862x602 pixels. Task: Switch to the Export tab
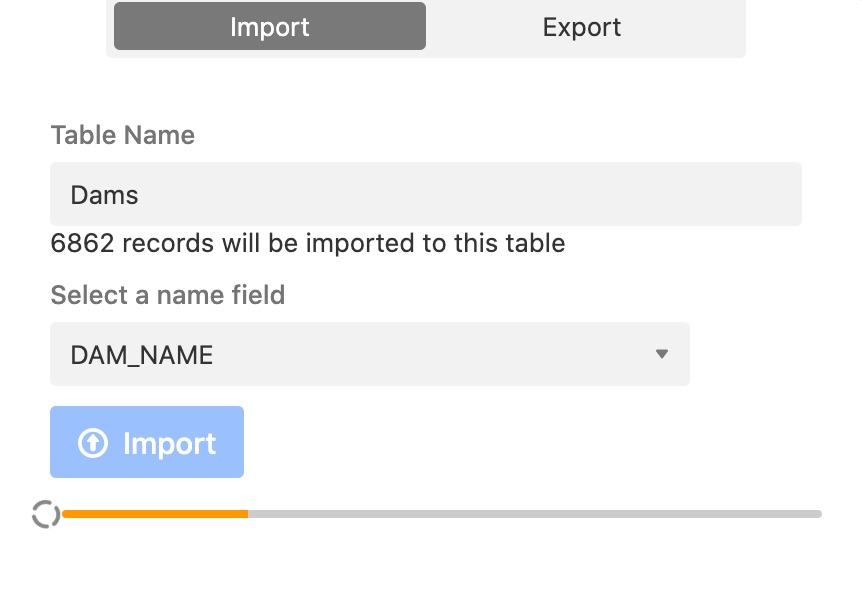coord(581,27)
